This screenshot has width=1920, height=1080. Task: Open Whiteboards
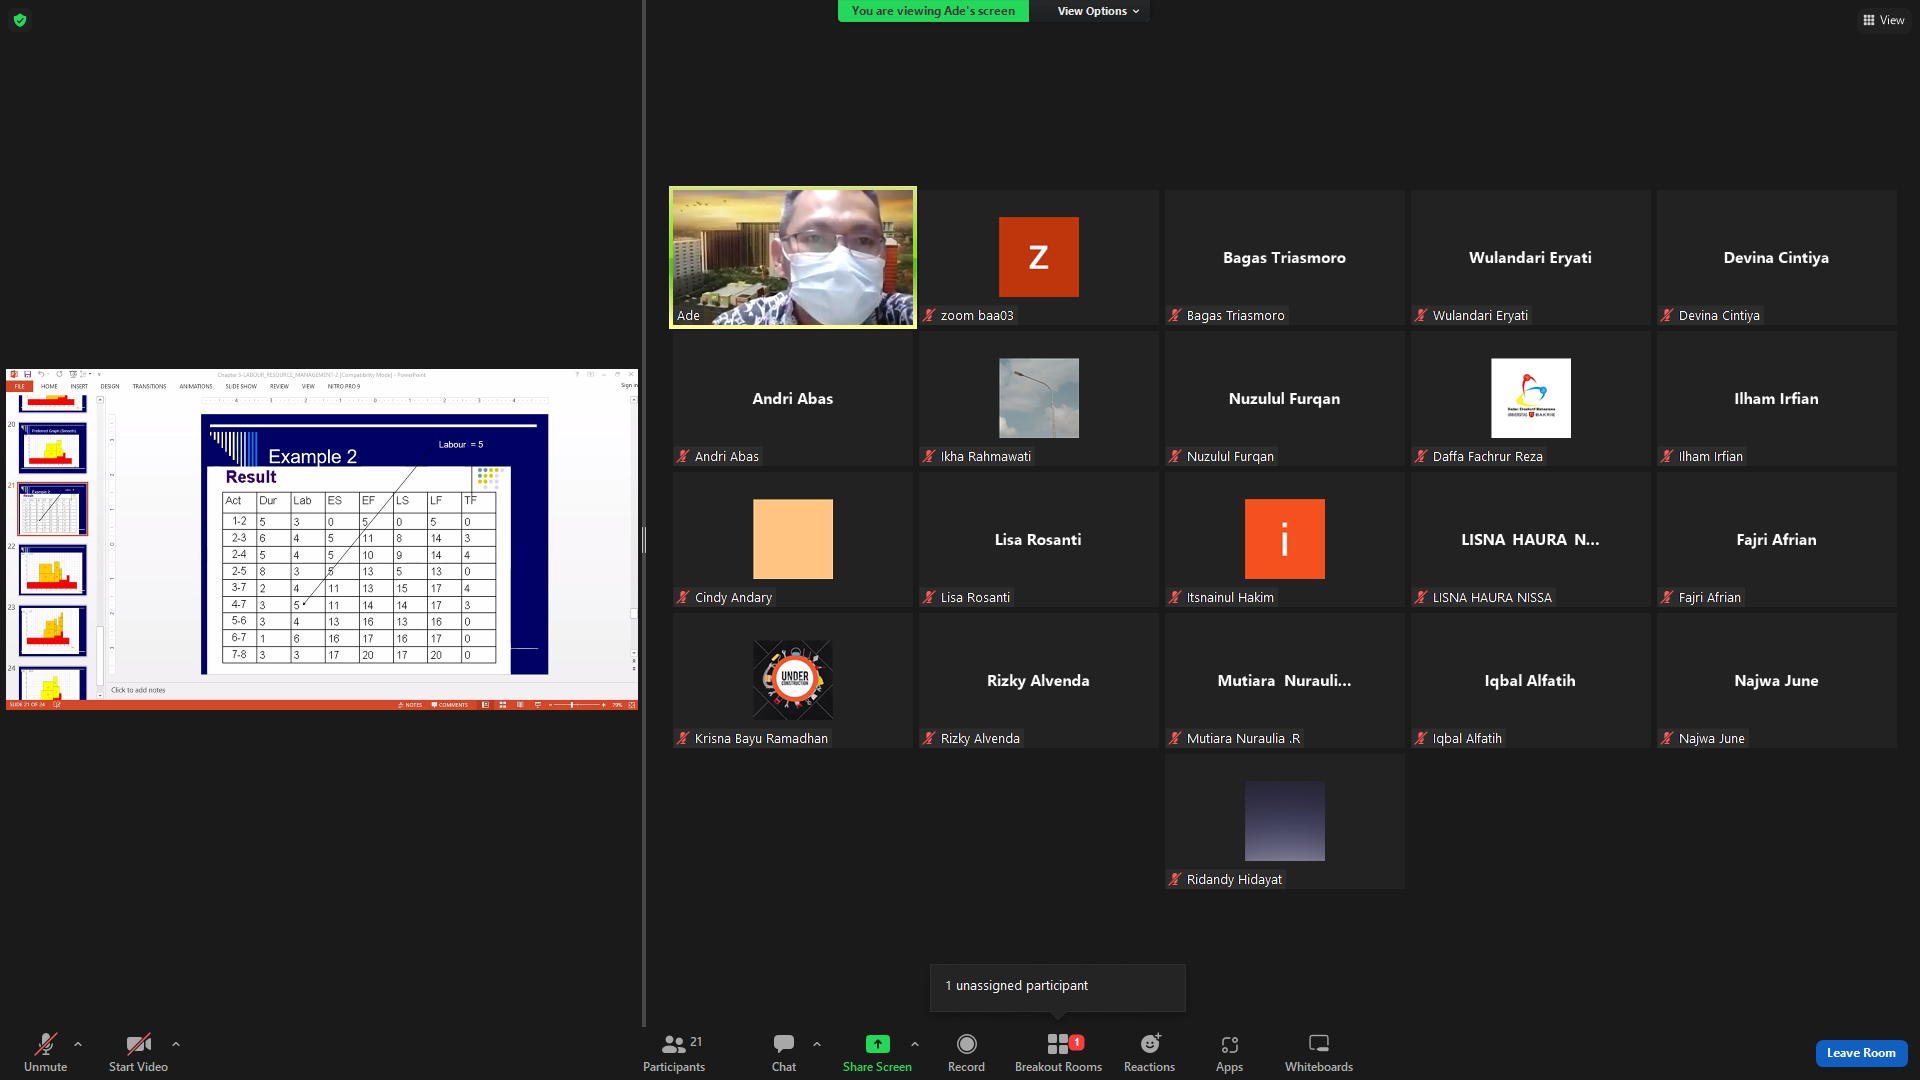pyautogui.click(x=1319, y=1053)
